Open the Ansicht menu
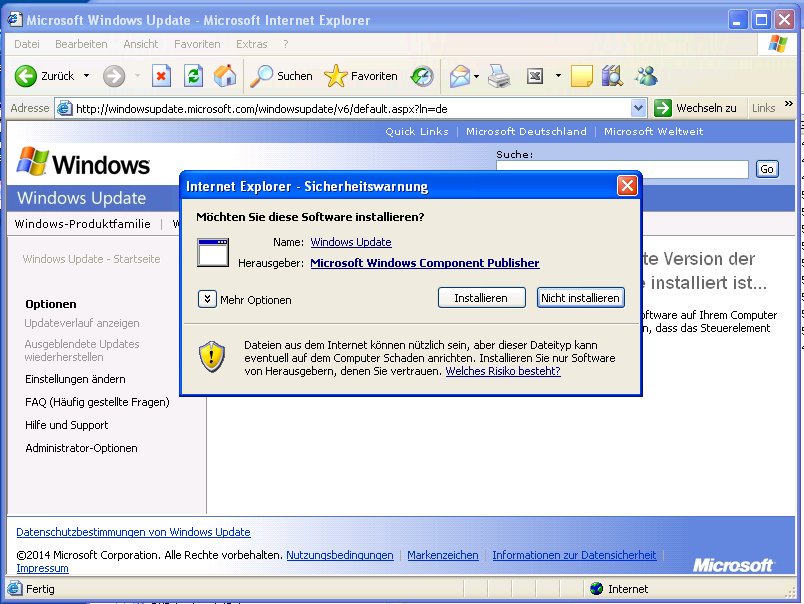804x604 pixels. (140, 44)
